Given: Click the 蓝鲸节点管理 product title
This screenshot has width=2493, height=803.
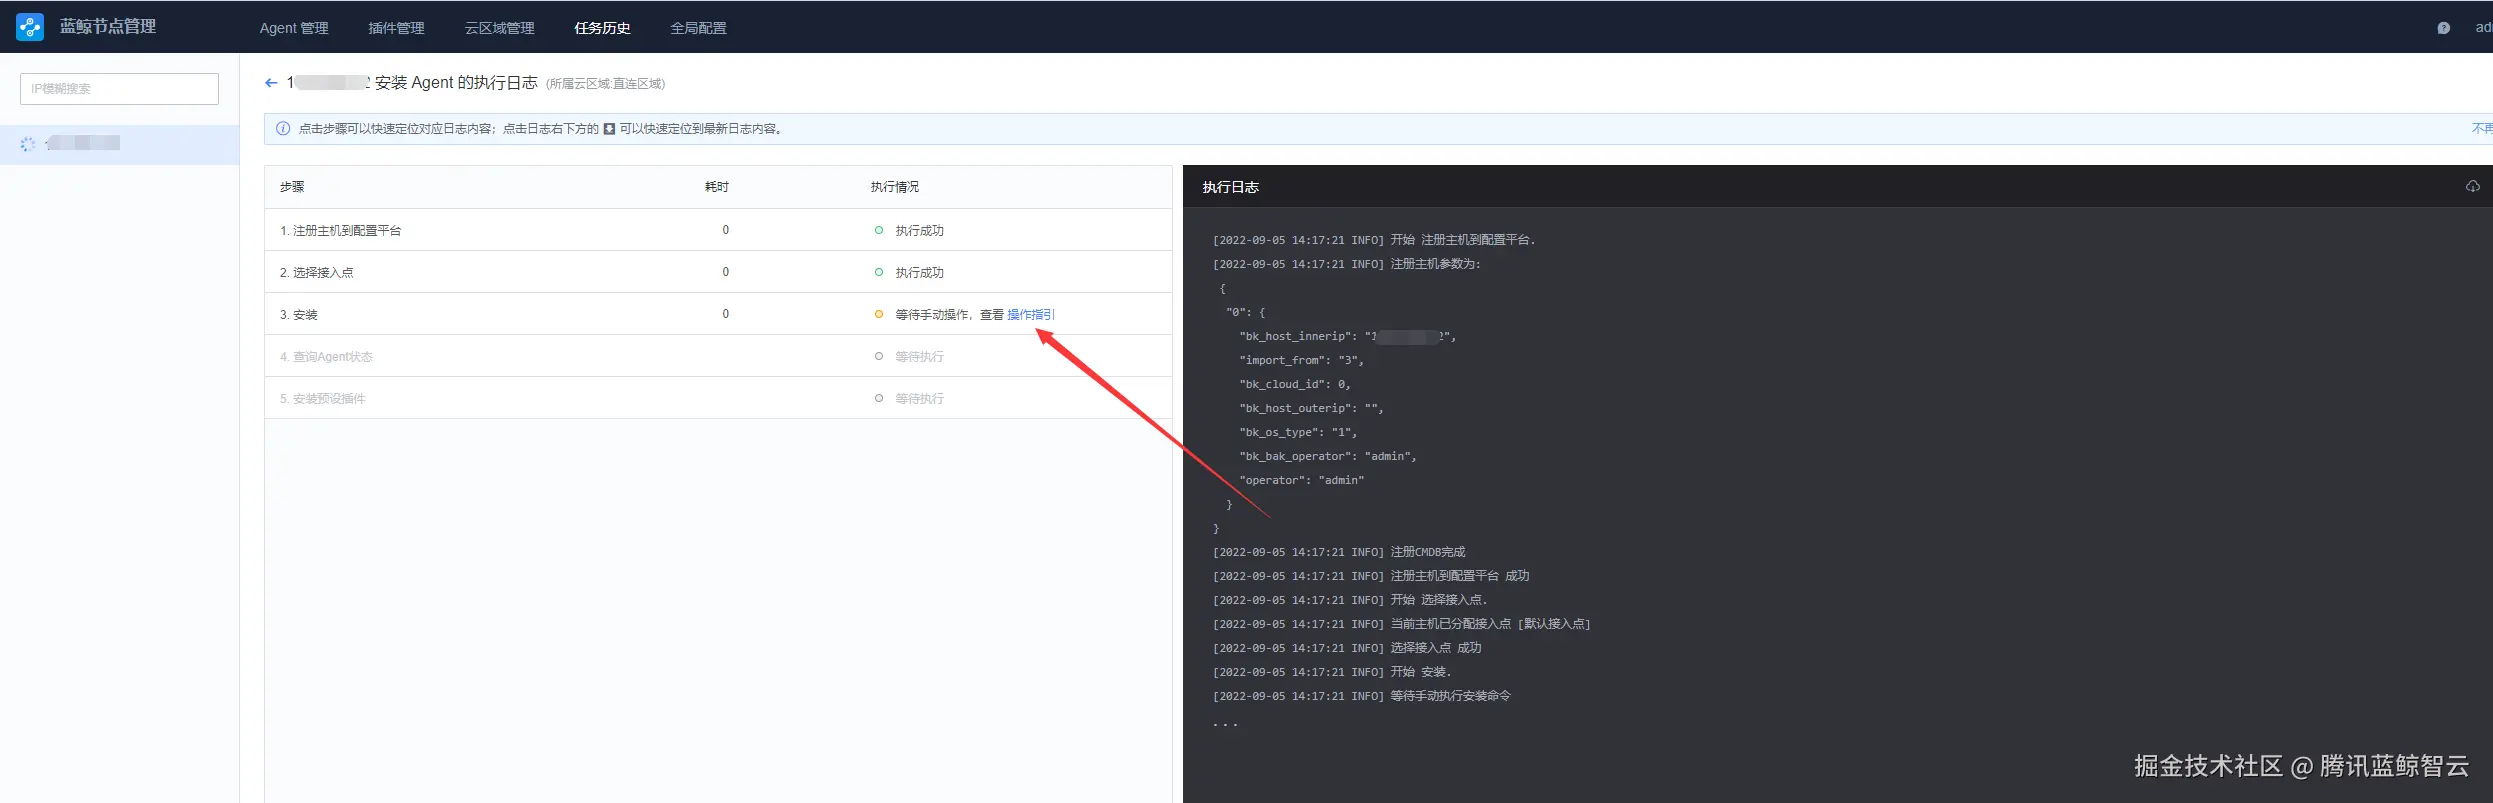Looking at the screenshot, I should click(x=108, y=27).
